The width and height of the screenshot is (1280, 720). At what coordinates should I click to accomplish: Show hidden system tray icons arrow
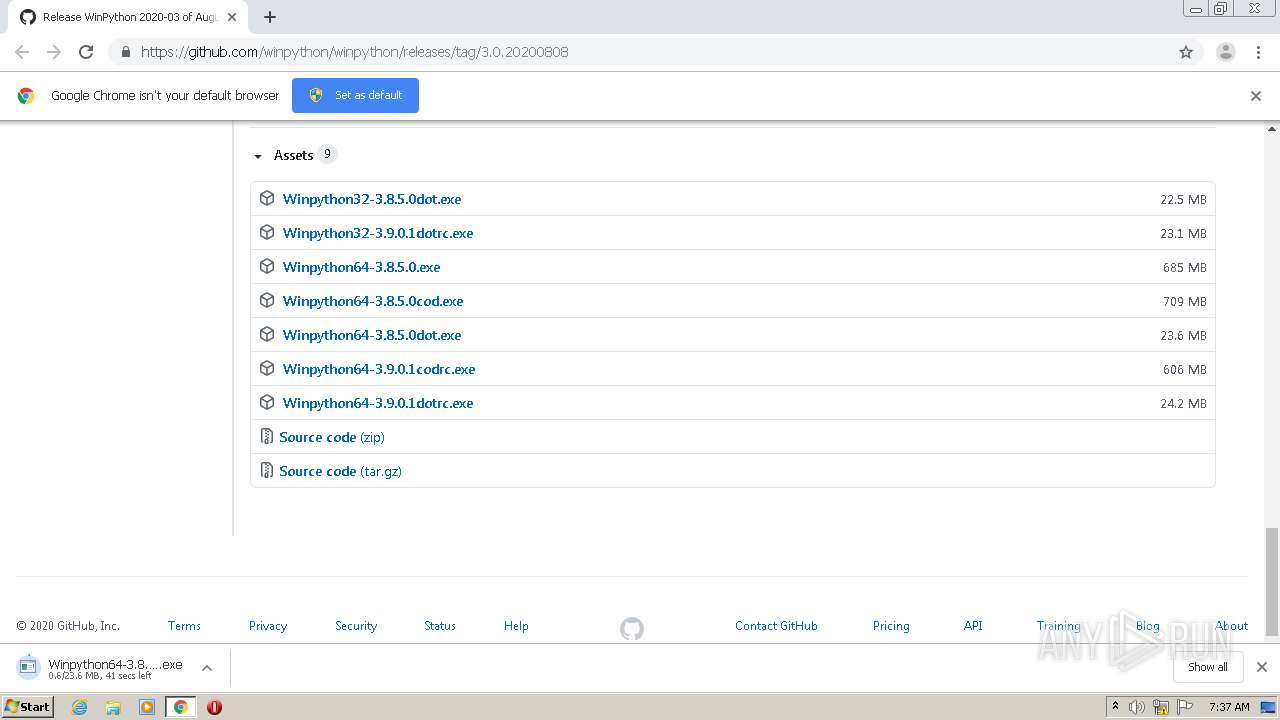pyautogui.click(x=1115, y=707)
